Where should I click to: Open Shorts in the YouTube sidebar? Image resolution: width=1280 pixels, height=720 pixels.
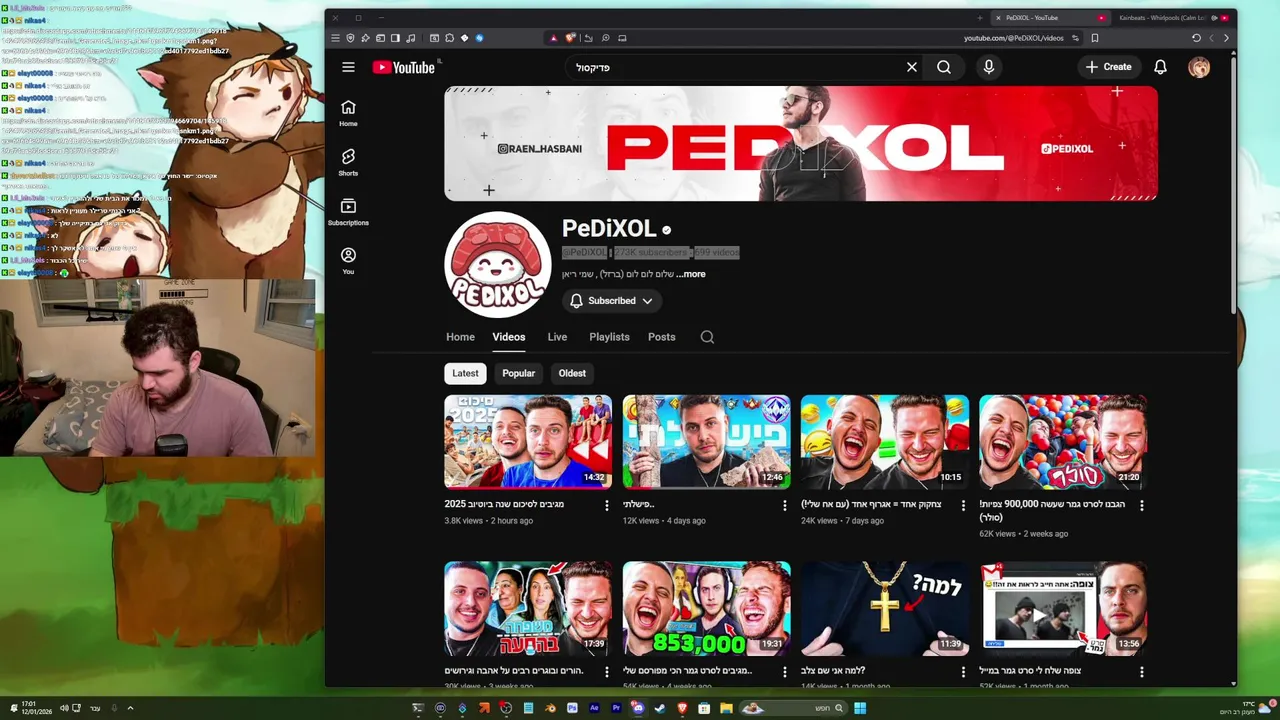[x=348, y=163]
